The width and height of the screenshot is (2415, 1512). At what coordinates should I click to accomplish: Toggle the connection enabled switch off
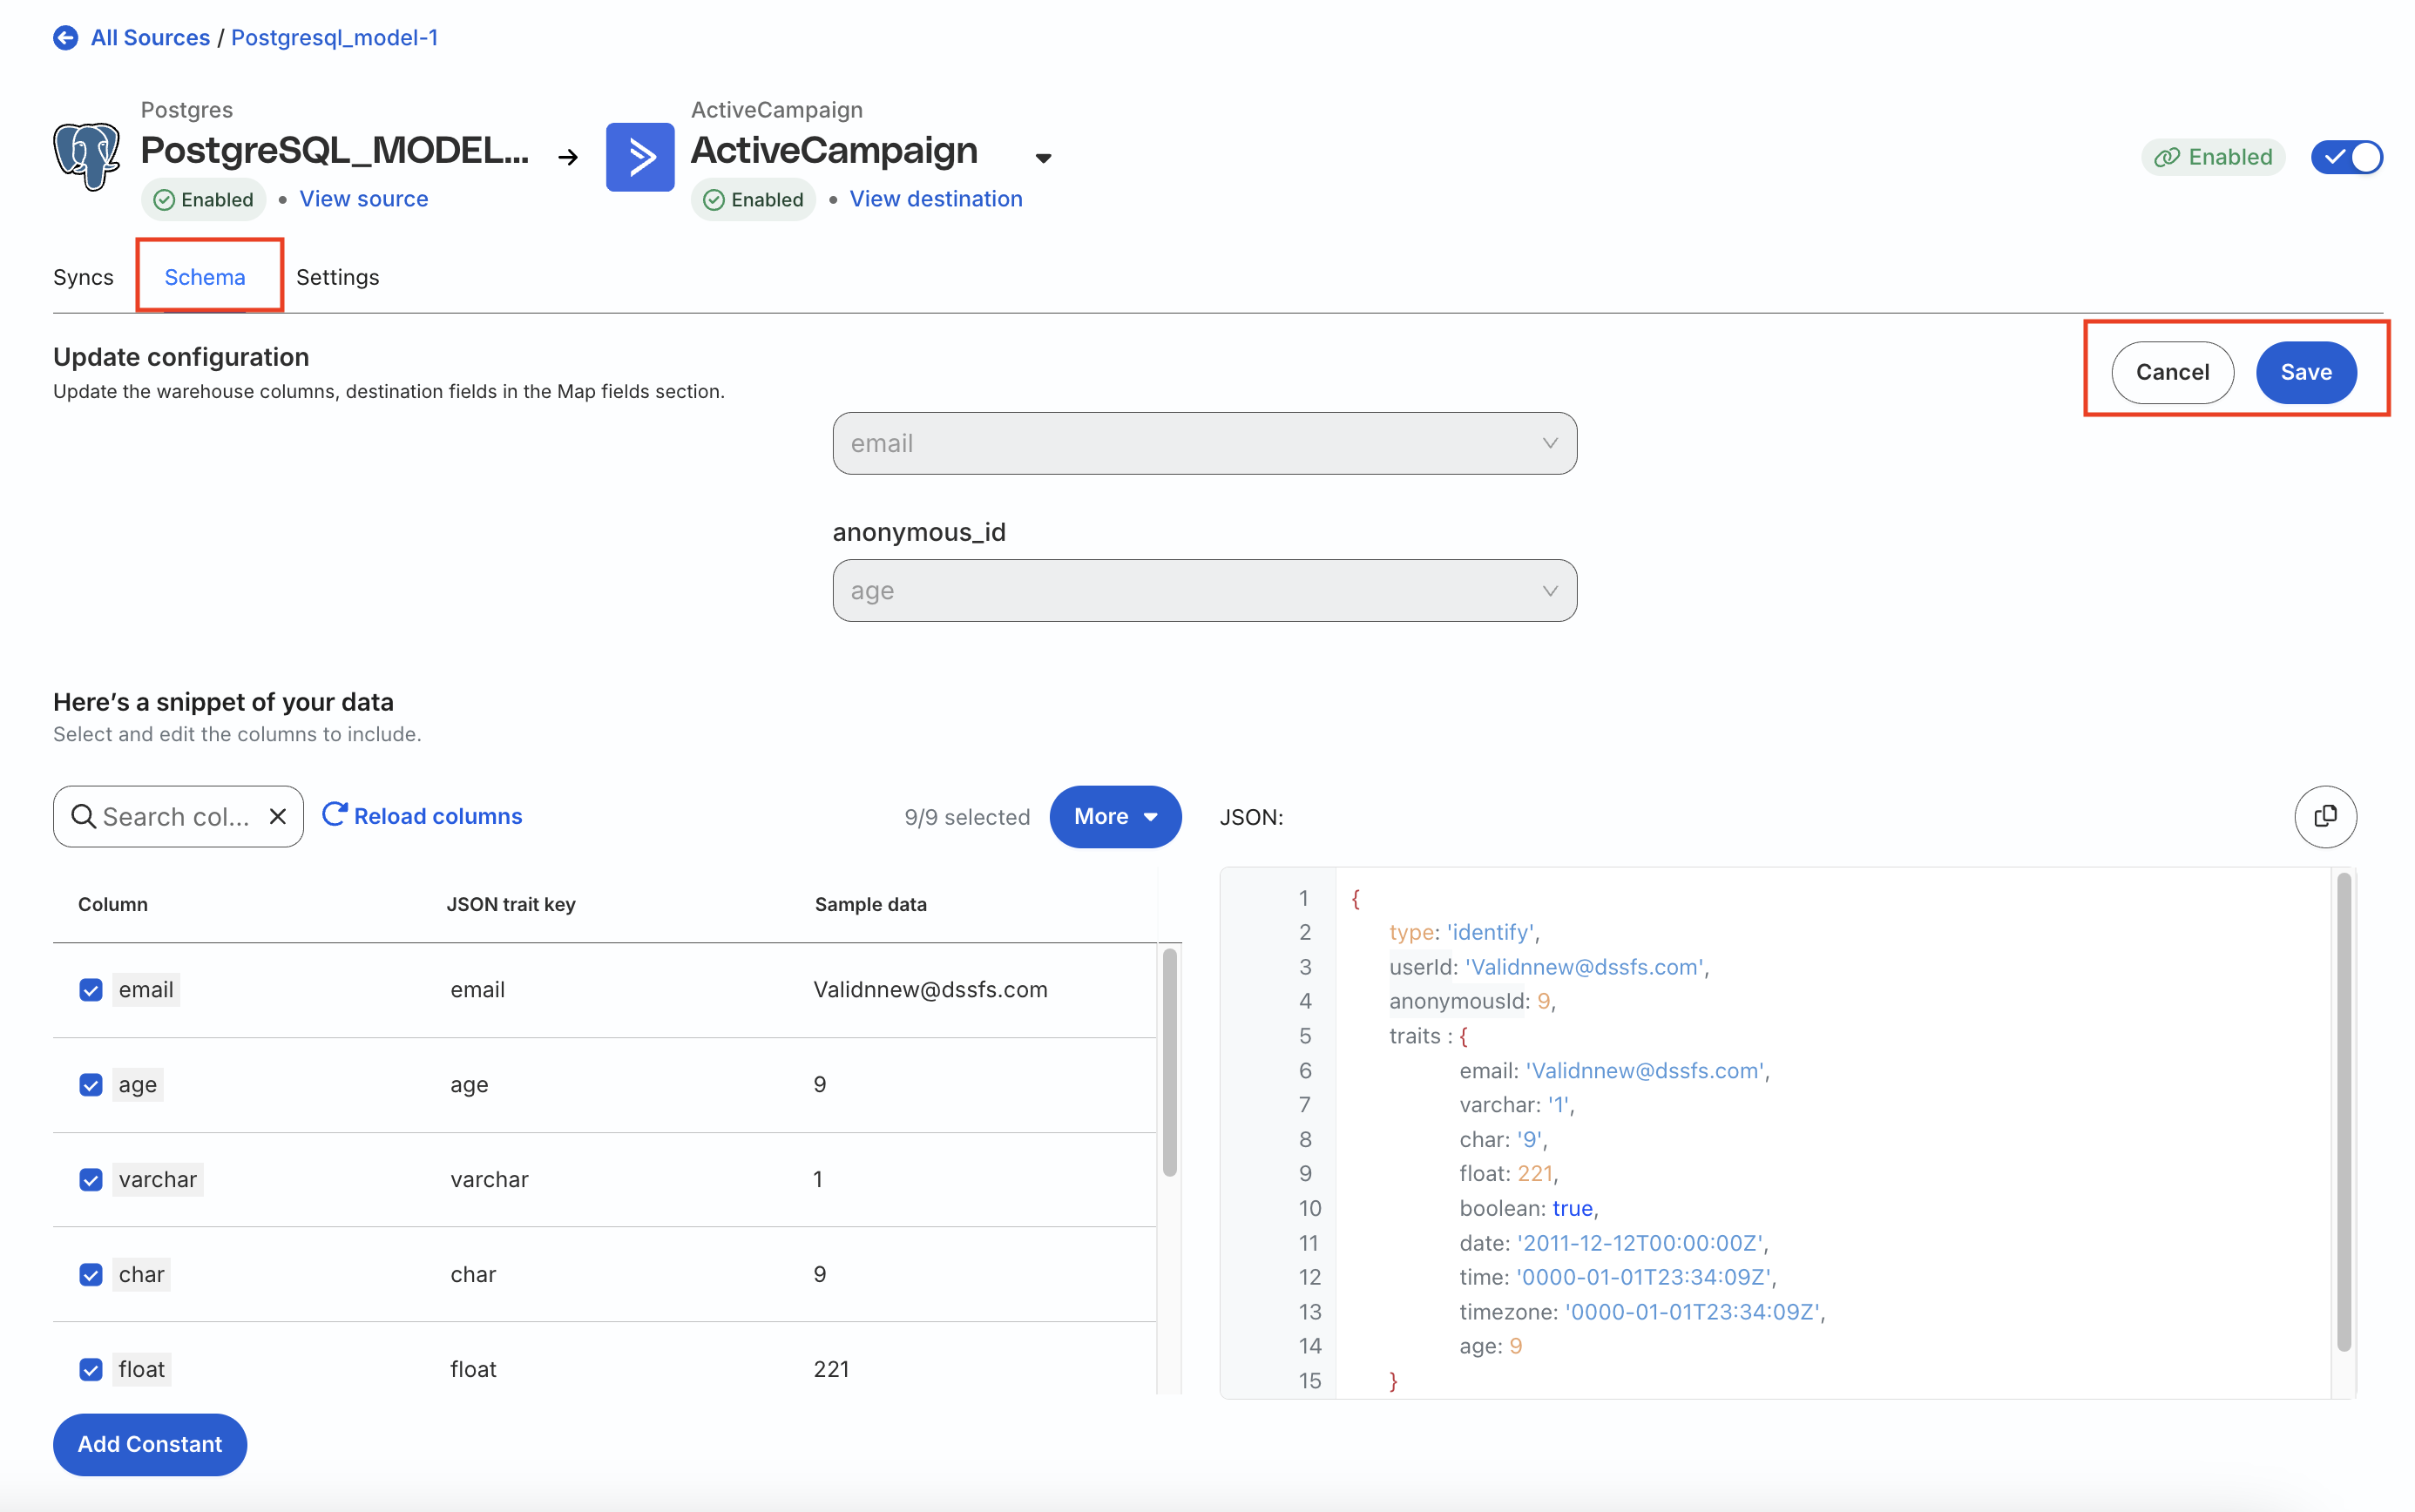click(x=2346, y=156)
